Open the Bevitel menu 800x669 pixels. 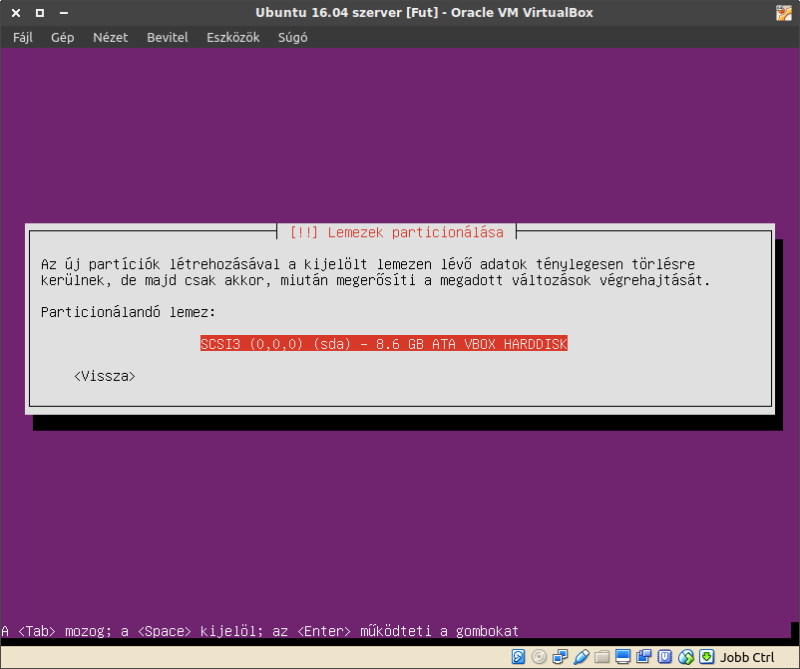pyautogui.click(x=167, y=37)
